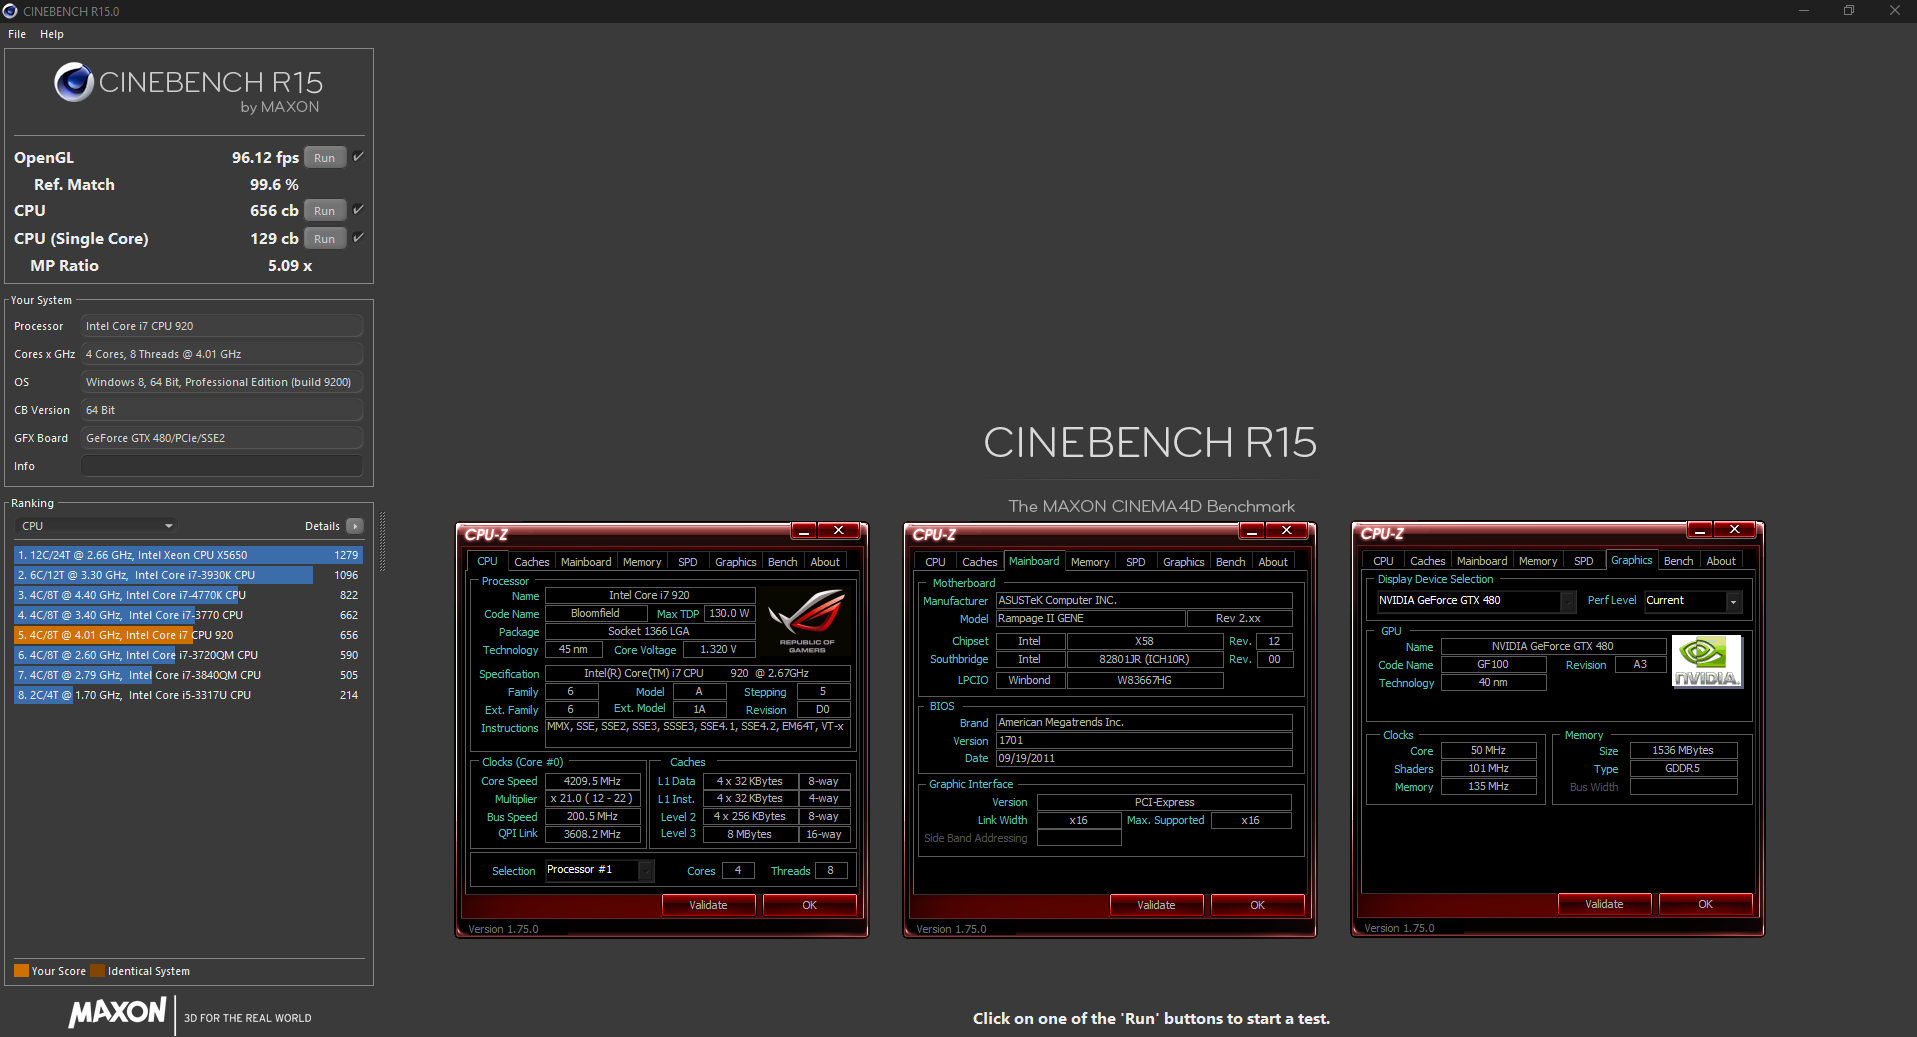1917x1037 pixels.
Task: Click the panel splitter grip handle
Action: coord(382,541)
